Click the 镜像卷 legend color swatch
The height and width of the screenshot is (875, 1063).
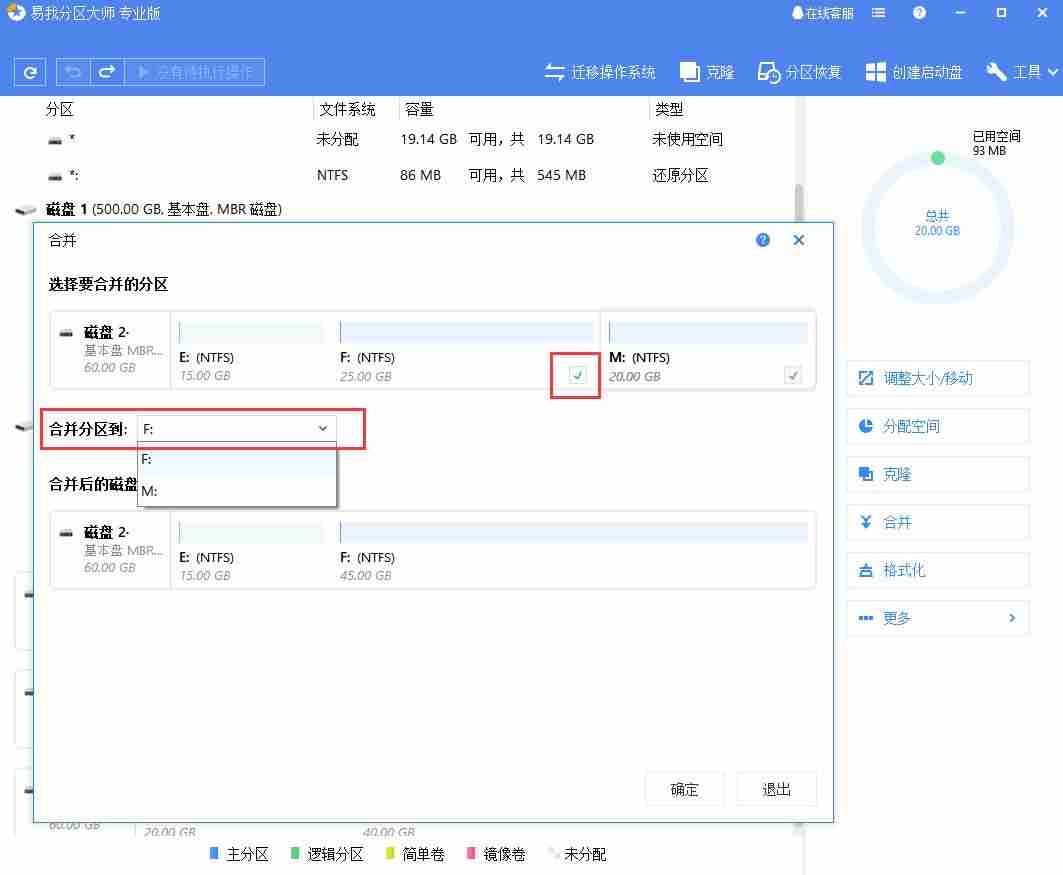(471, 853)
